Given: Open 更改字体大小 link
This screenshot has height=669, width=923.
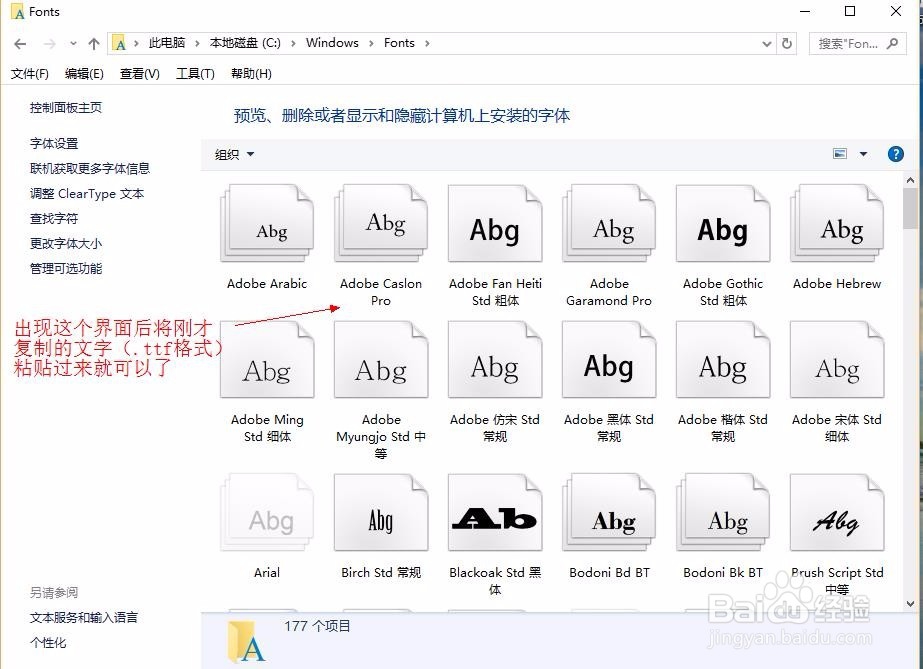Looking at the screenshot, I should tap(66, 244).
